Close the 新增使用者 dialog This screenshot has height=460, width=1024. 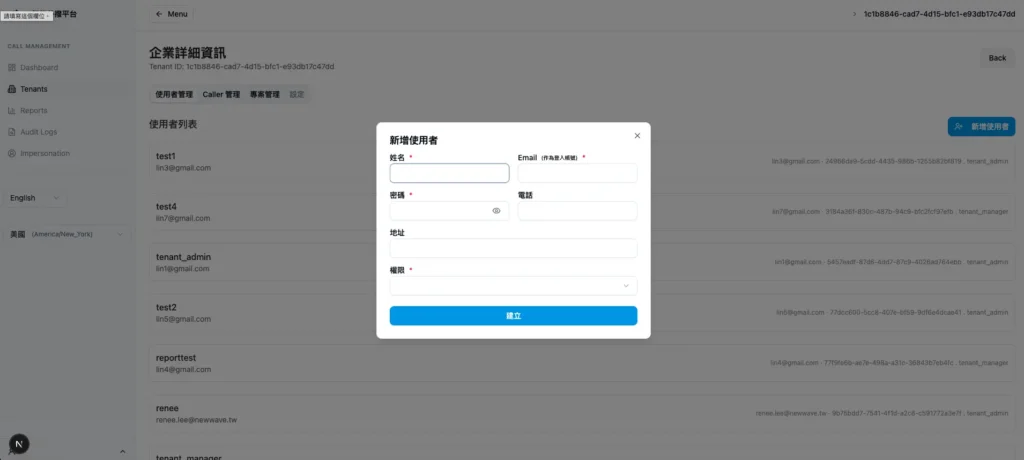pyautogui.click(x=637, y=135)
